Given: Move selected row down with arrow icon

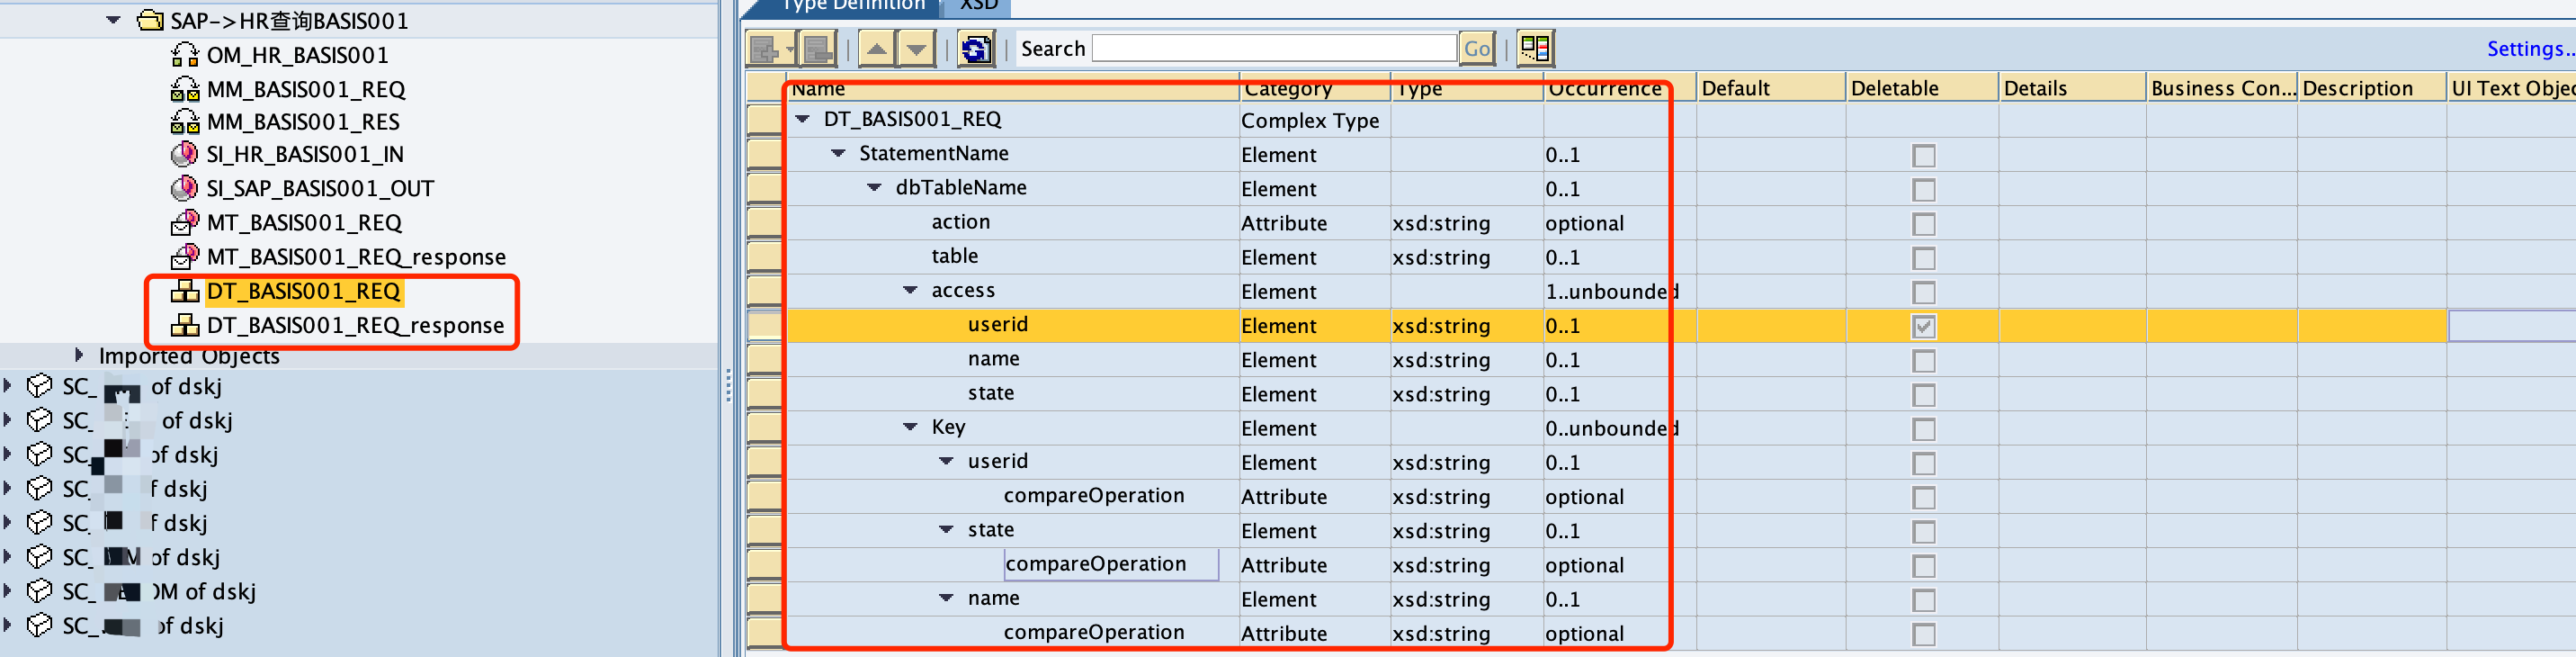Looking at the screenshot, I should 916,48.
